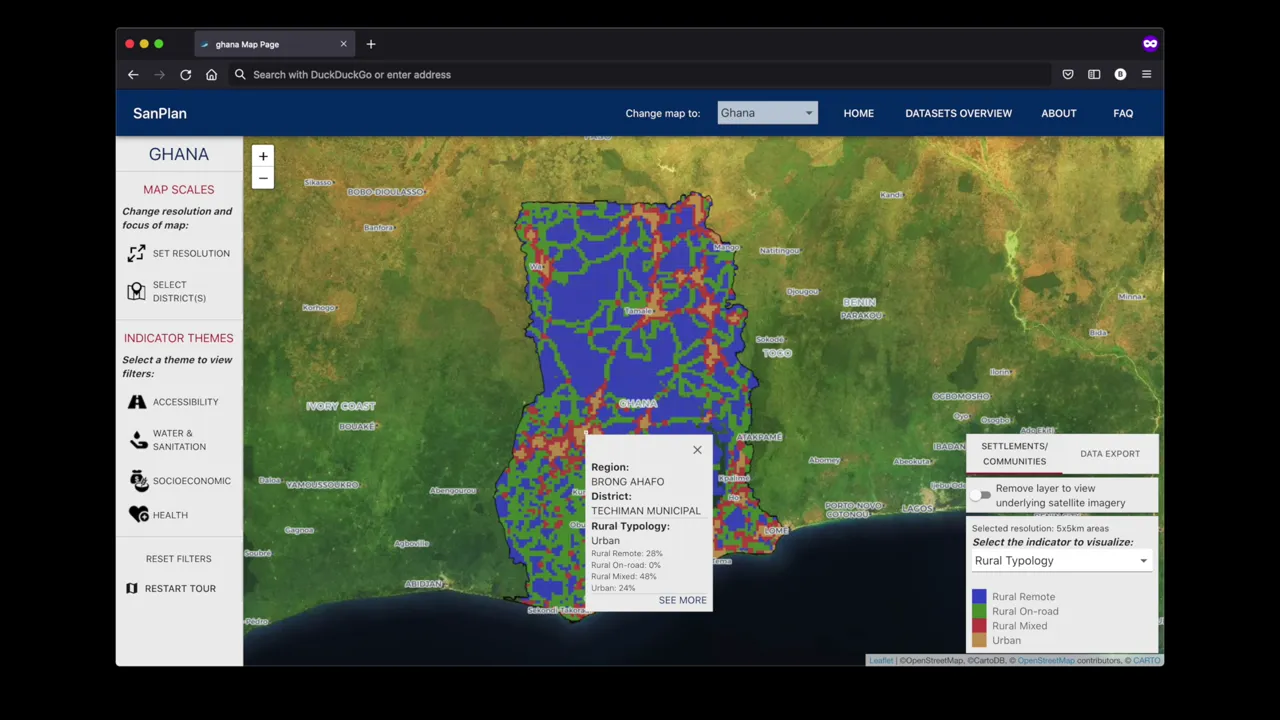Click the private browsing mask icon
This screenshot has height=720, width=1280.
(1150, 44)
